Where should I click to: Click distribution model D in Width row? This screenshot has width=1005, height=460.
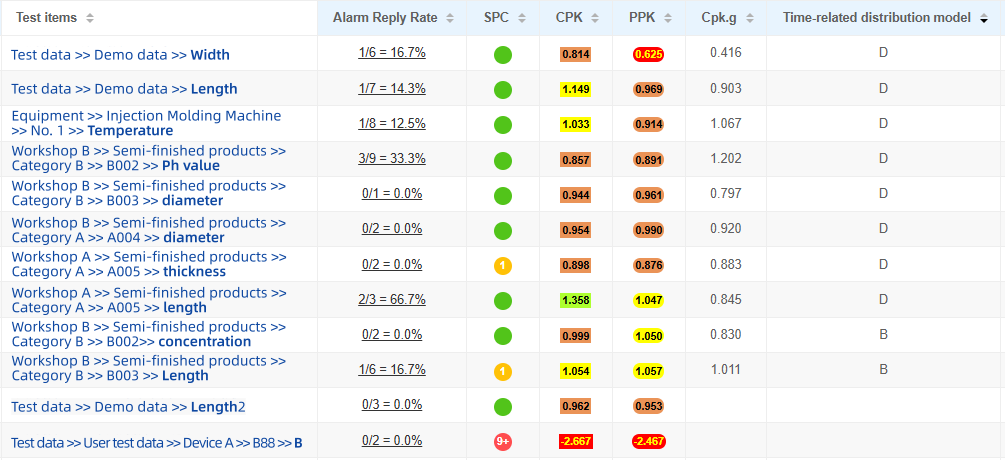(x=883, y=53)
